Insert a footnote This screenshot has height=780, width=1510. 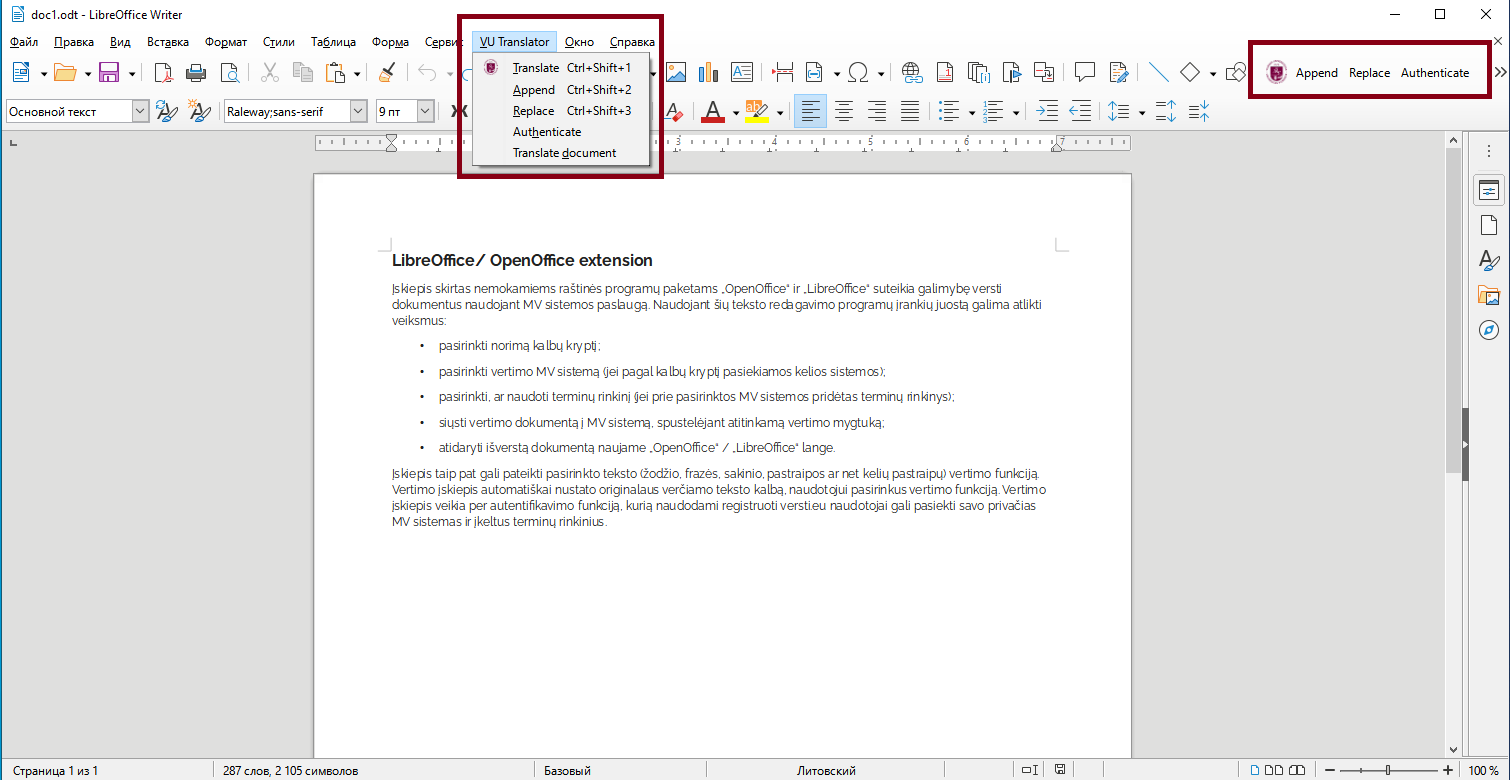pos(944,72)
